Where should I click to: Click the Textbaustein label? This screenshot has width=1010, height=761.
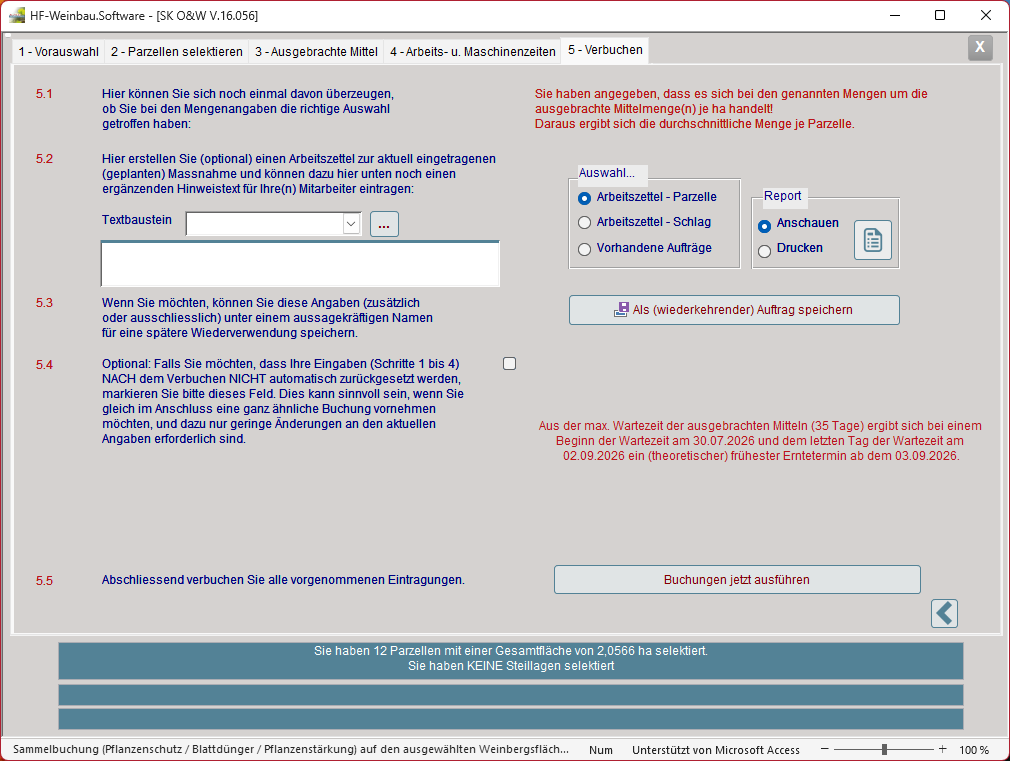point(137,220)
